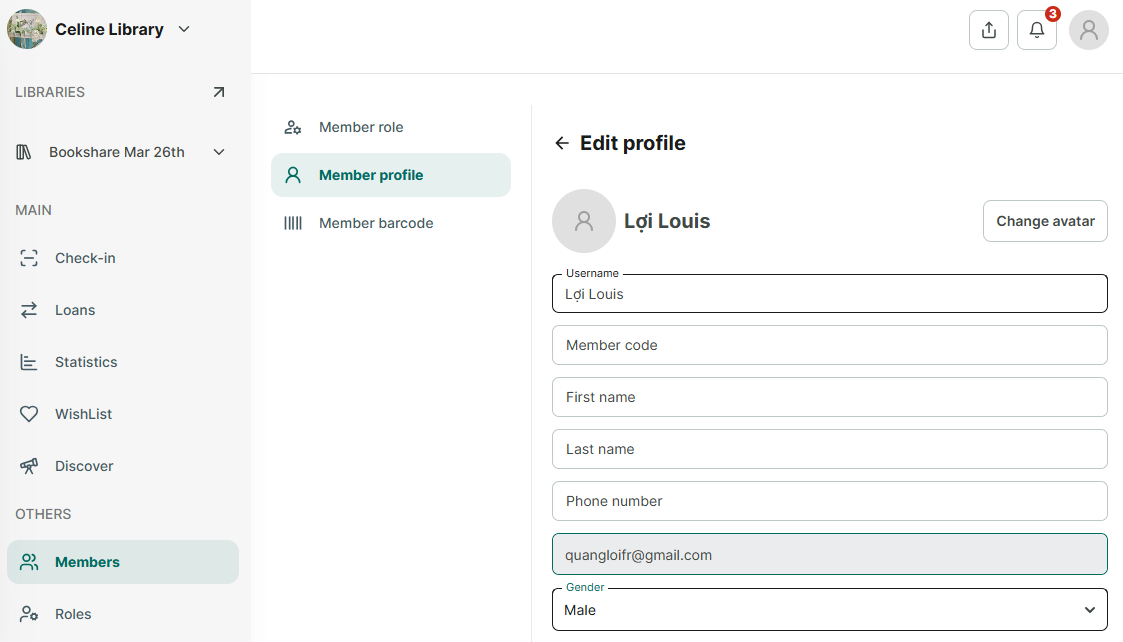
Task: Click the Statistics chart icon
Action: tap(29, 363)
